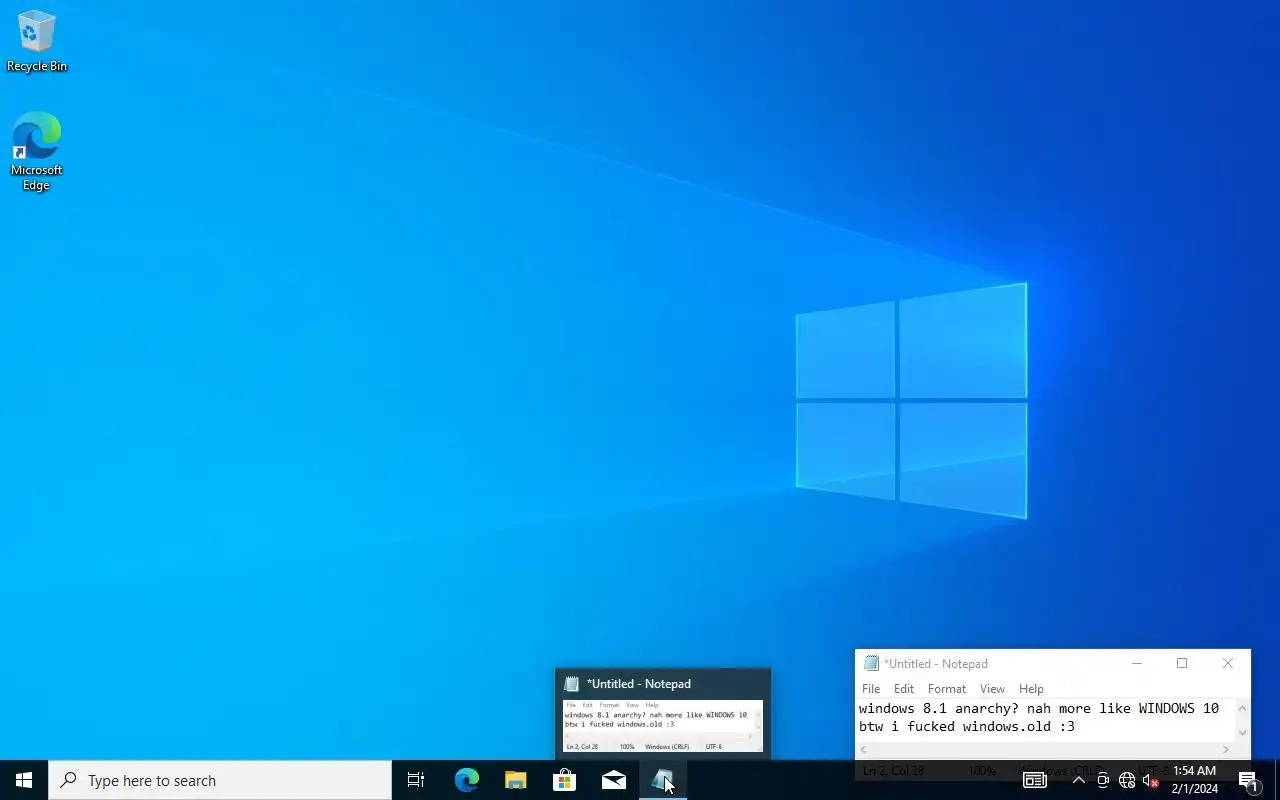Open Task View on the taskbar
Viewport: 1280px width, 800px height.
416,780
